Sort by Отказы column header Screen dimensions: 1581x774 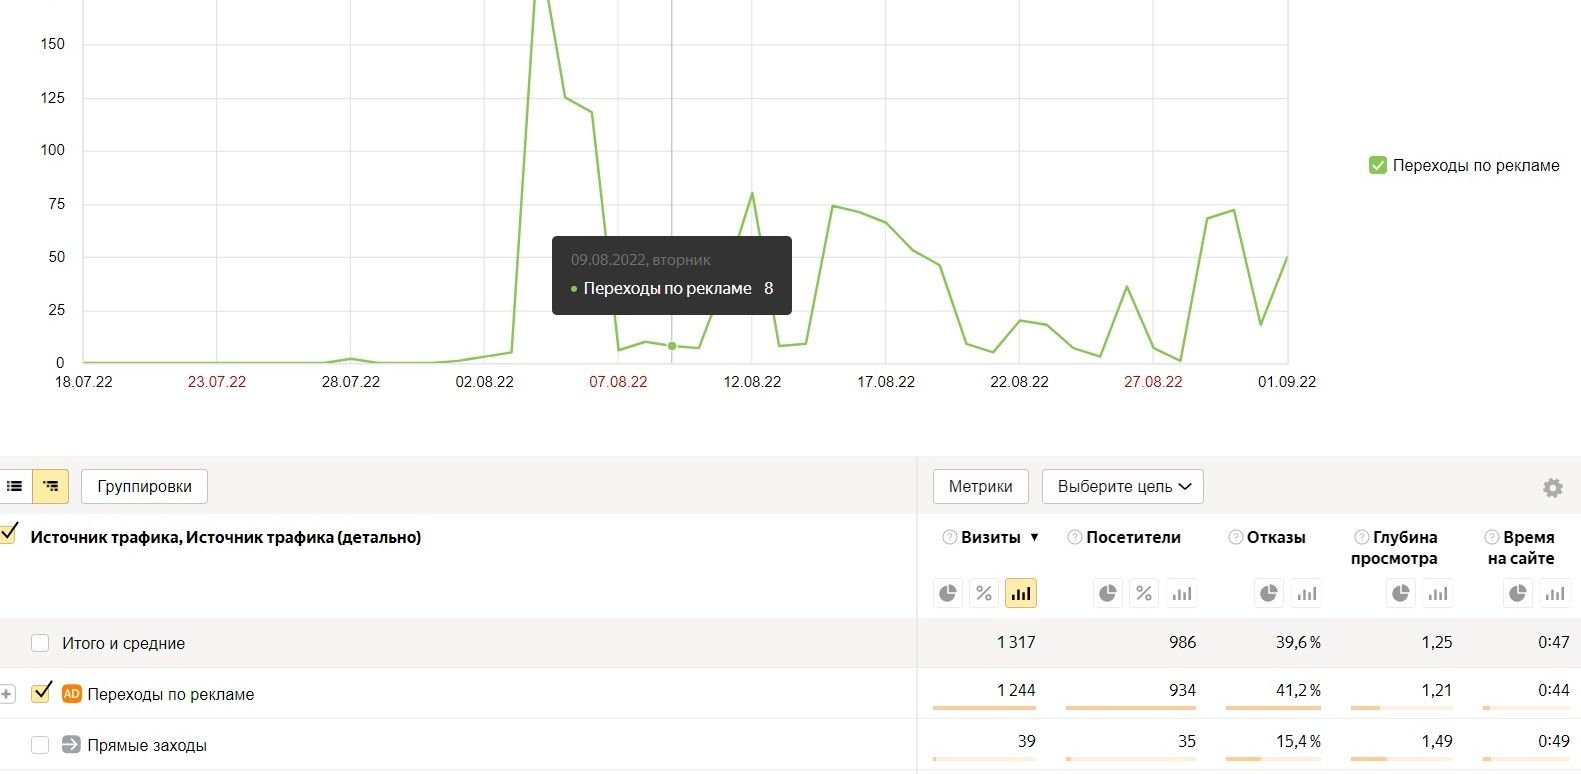click(1276, 537)
